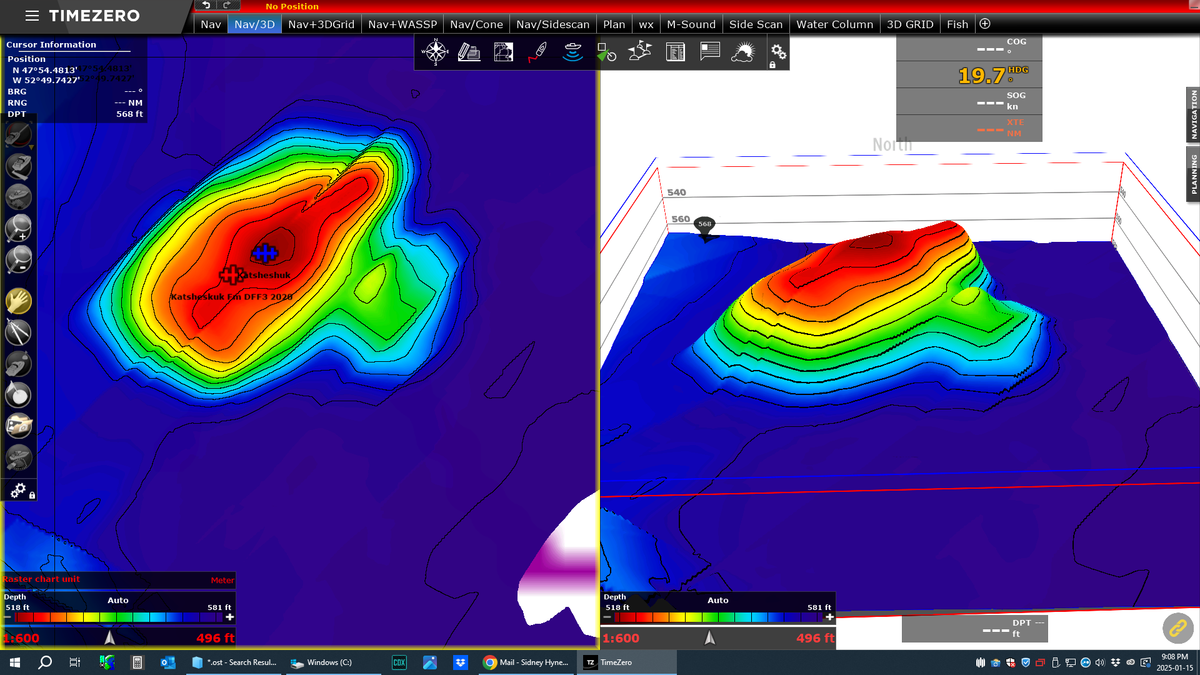Select the annotation/comment tool in the toolbar
1200x675 pixels.
coord(710,50)
